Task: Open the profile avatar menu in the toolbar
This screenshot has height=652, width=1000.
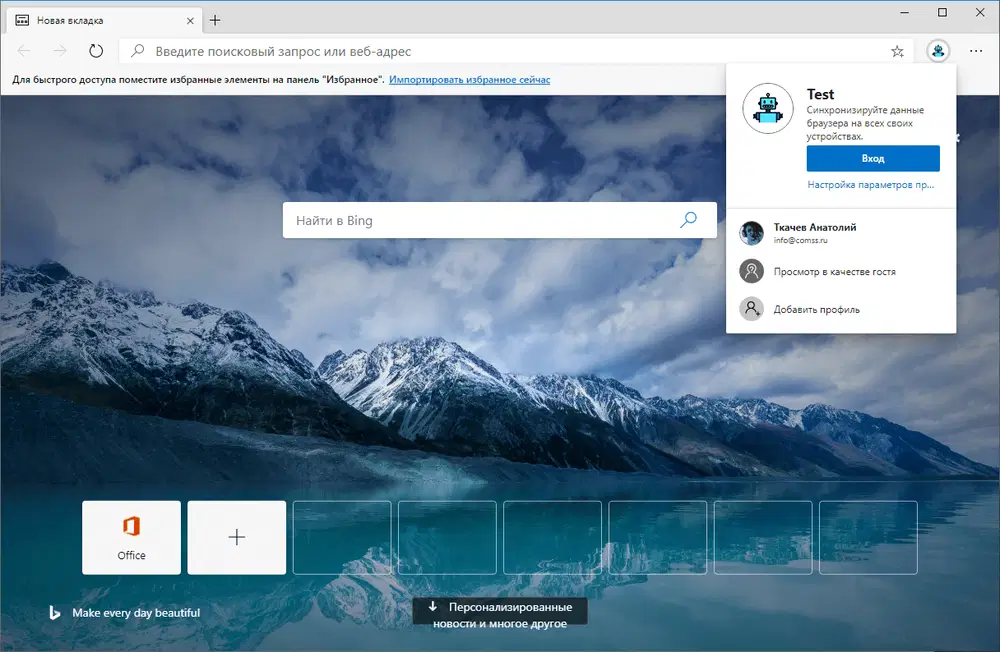Action: click(x=936, y=50)
